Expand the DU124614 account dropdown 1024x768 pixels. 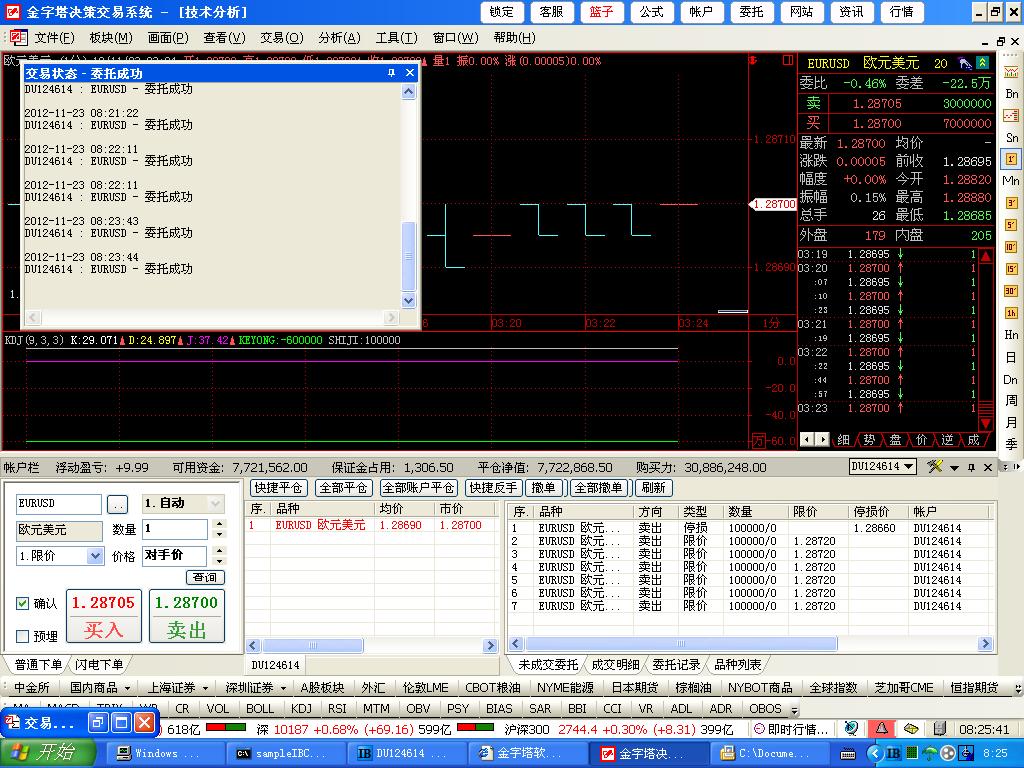click(909, 467)
